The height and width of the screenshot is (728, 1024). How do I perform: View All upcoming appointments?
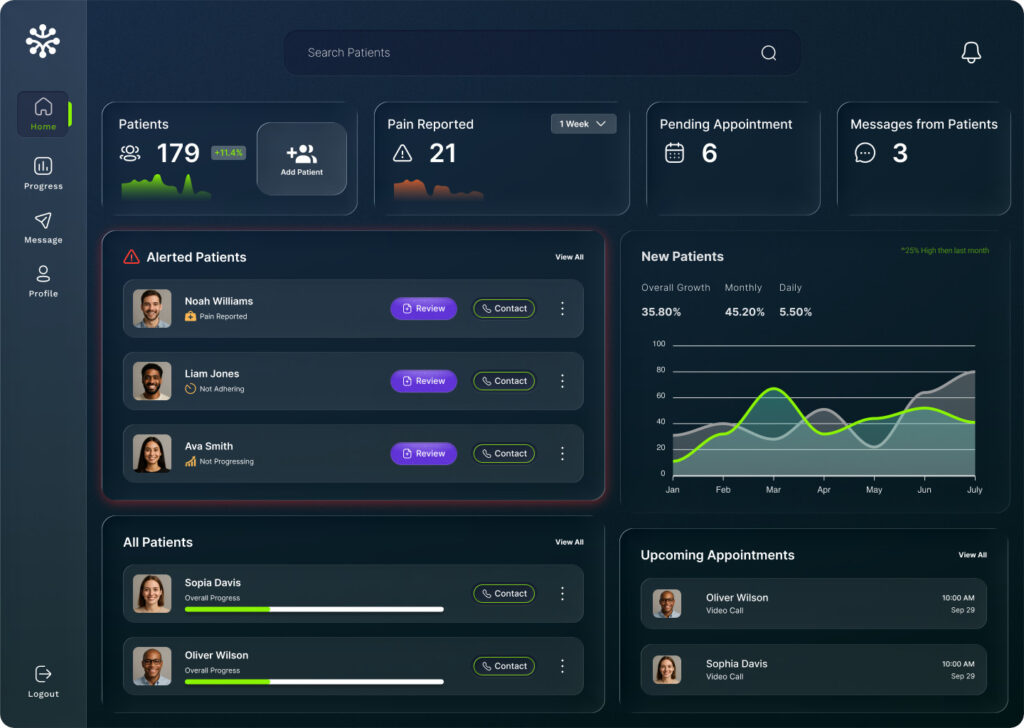tap(972, 555)
